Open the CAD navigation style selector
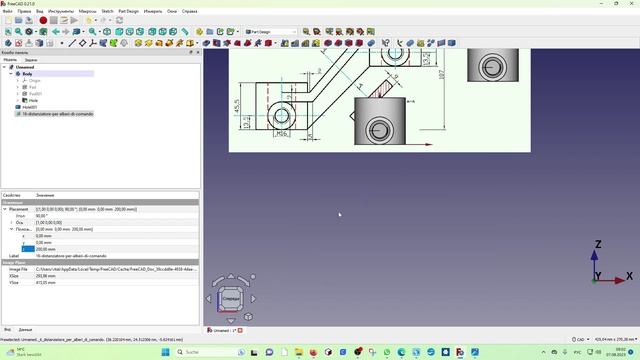The width and height of the screenshot is (640, 360). [581, 339]
